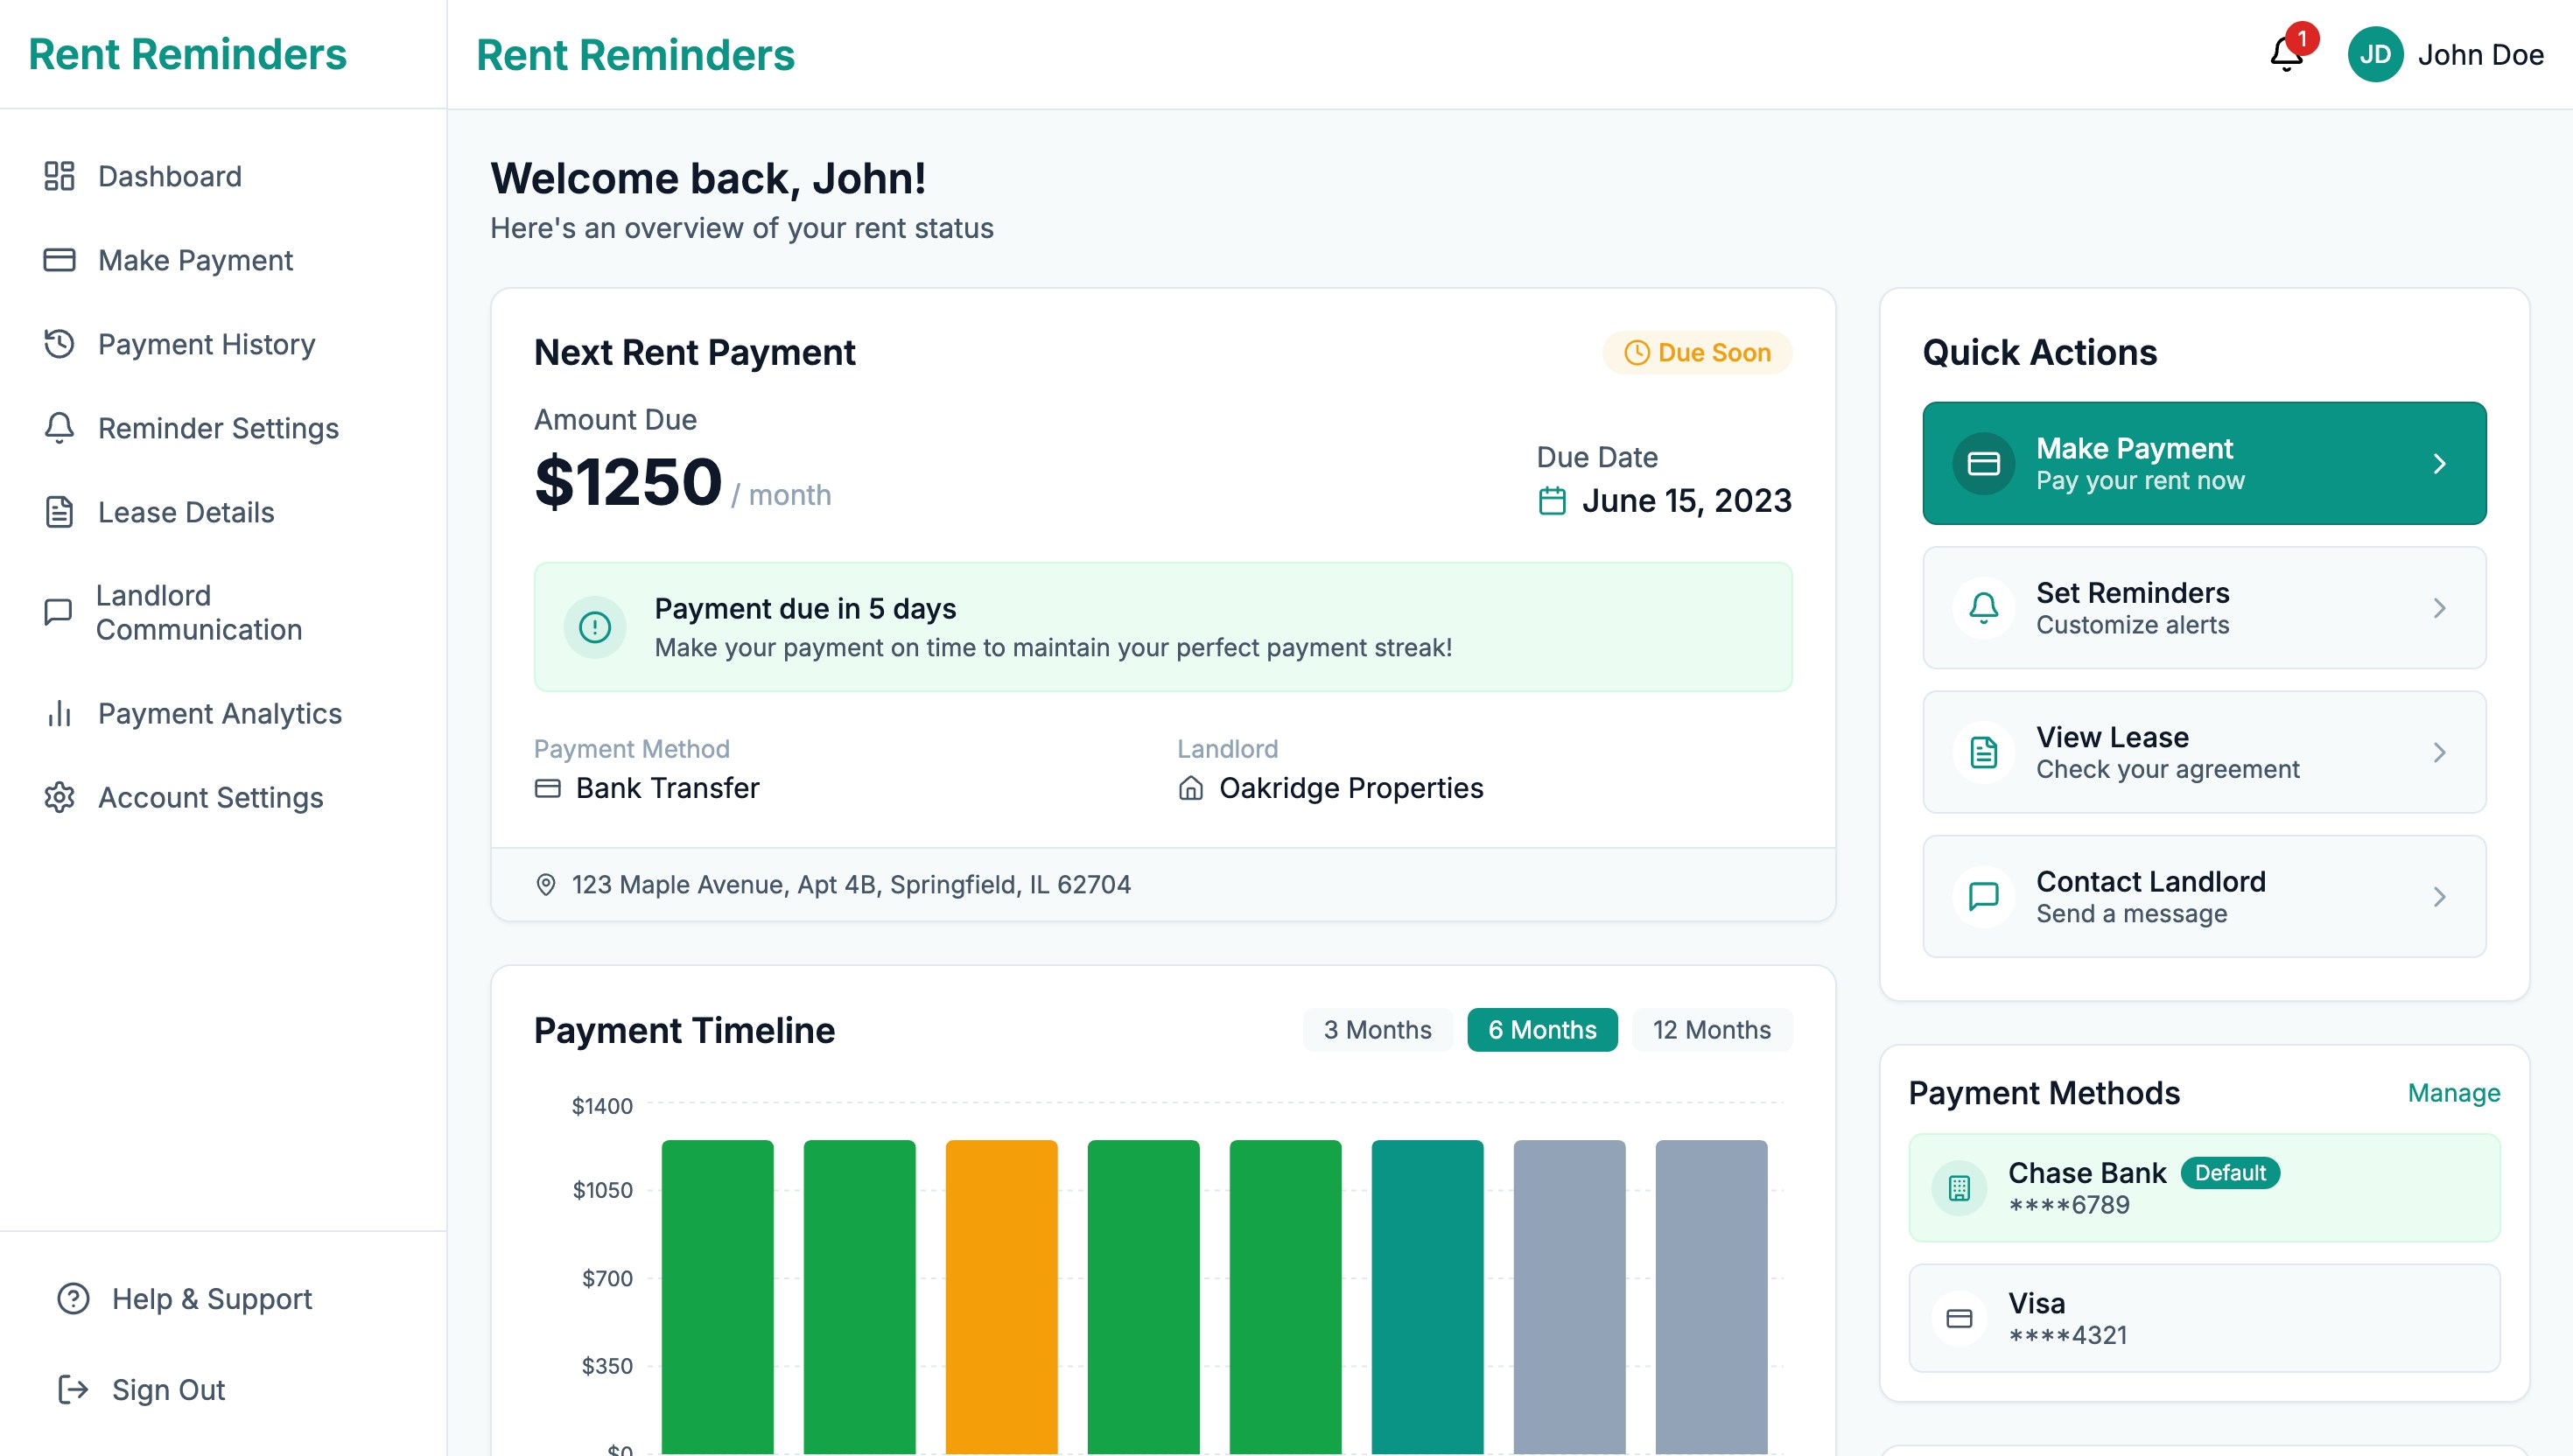This screenshot has height=1456, width=2573.
Task: Click the Payment History clock icon
Action: click(x=59, y=344)
